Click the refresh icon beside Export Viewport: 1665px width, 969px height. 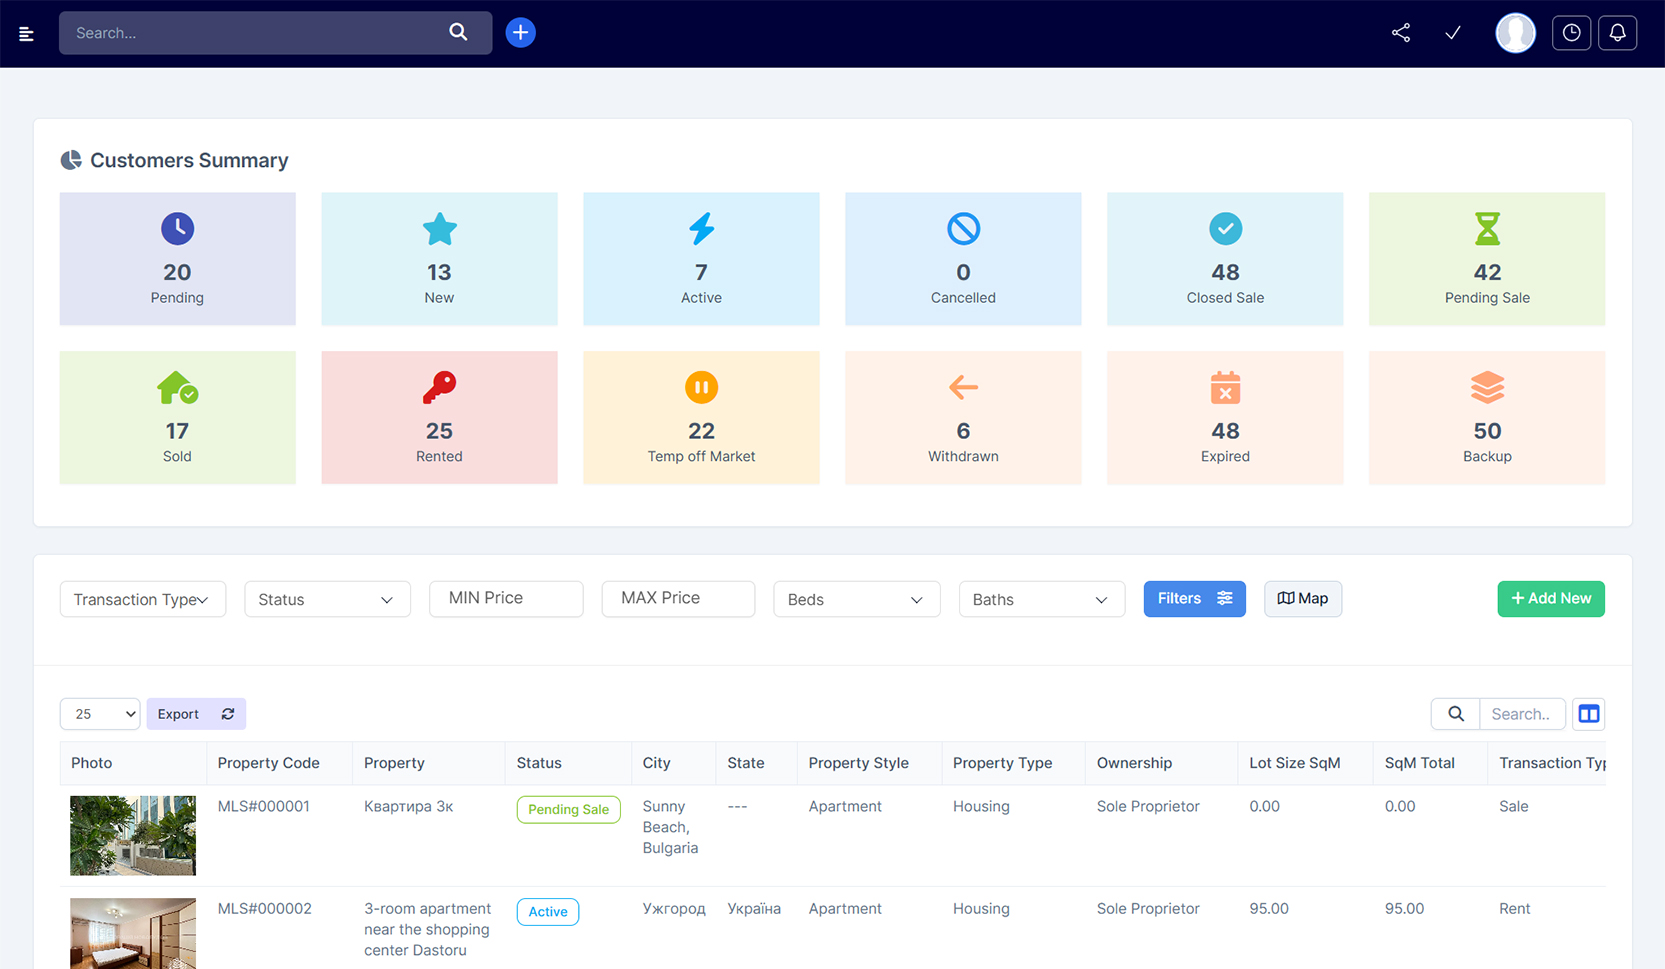coord(228,714)
